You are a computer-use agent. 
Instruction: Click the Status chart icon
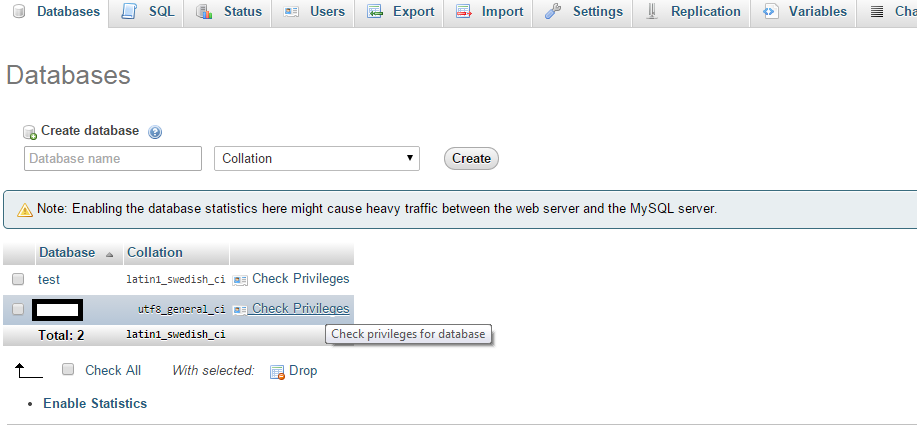204,12
